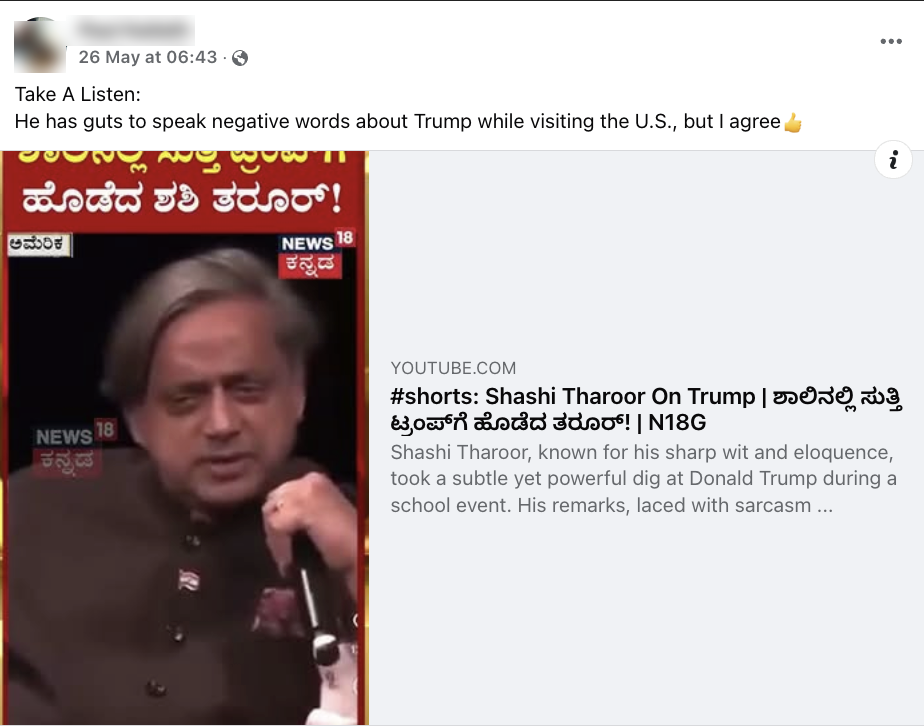The image size is (924, 728).
Task: Click the News18 Kannada logo on thumbnail
Action: tap(316, 253)
